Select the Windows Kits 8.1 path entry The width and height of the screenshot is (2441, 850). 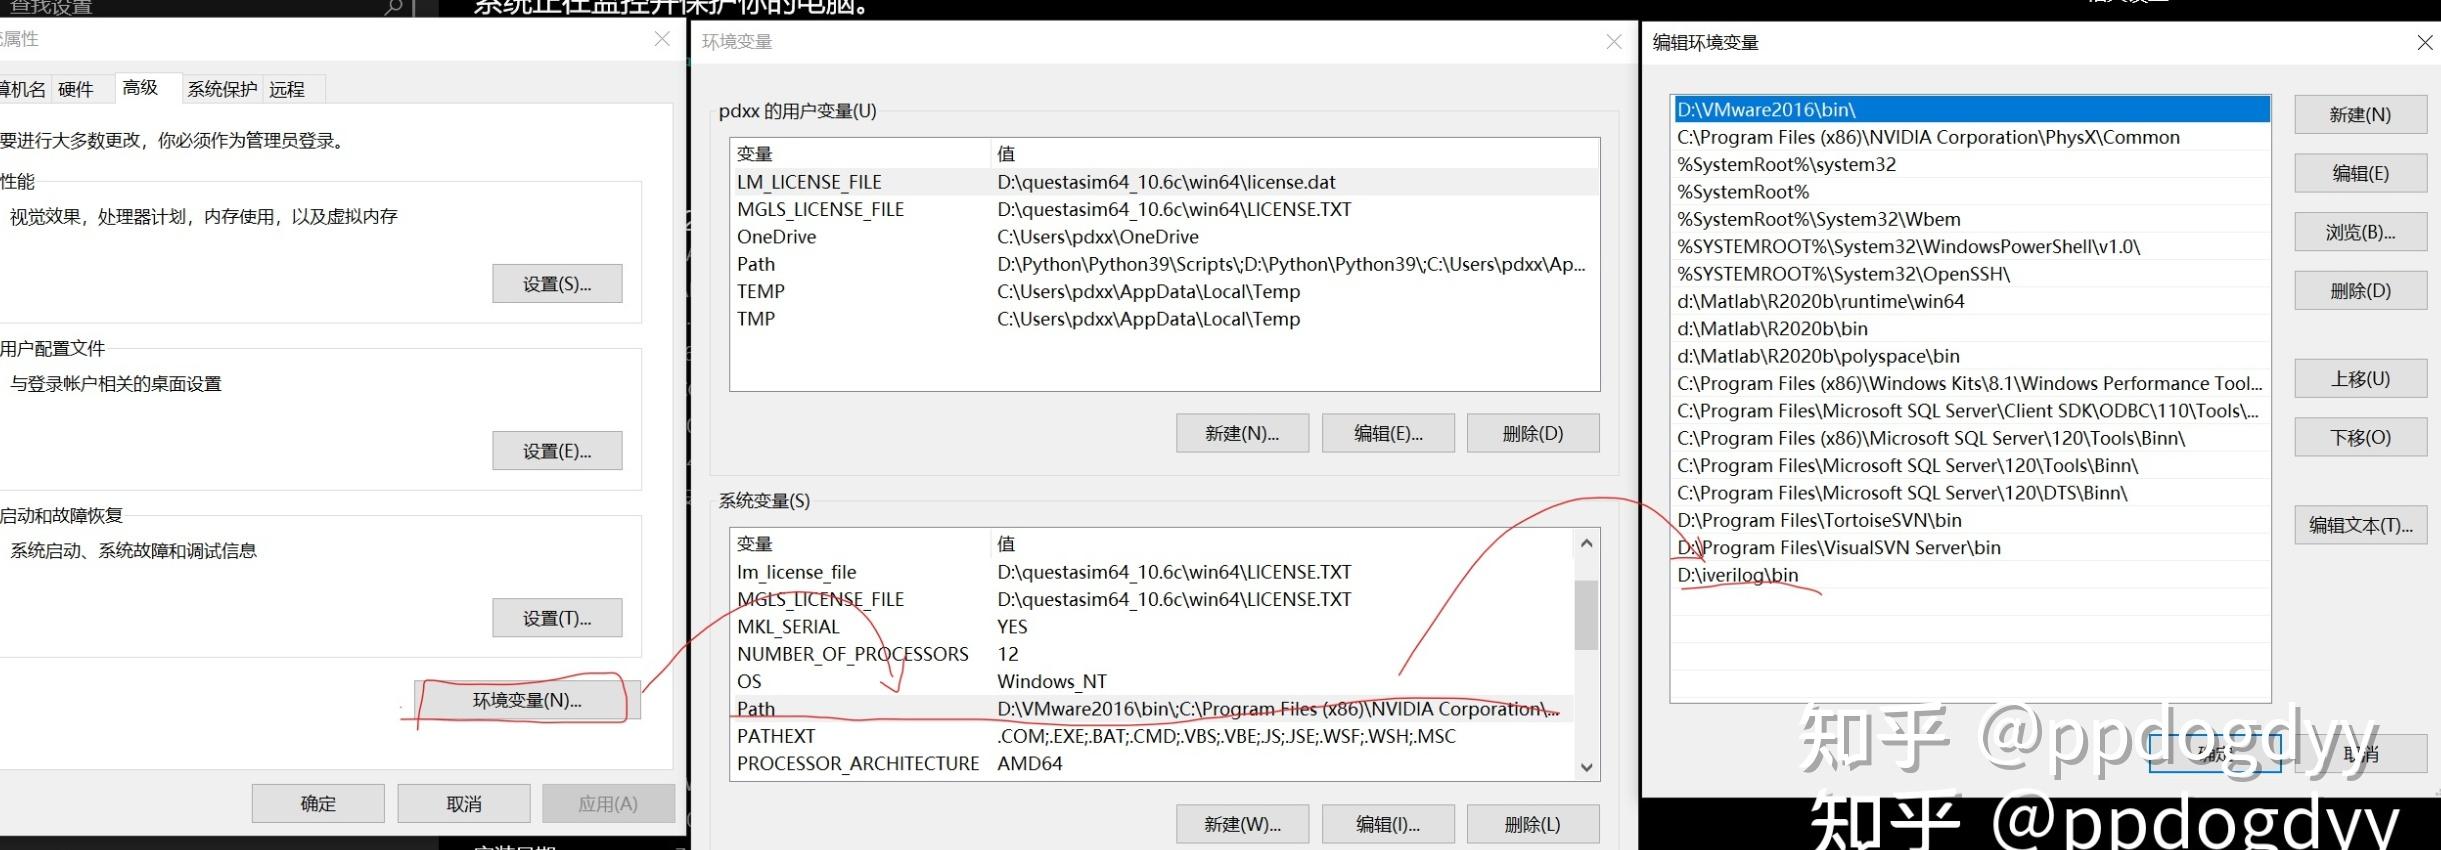coord(1971,383)
